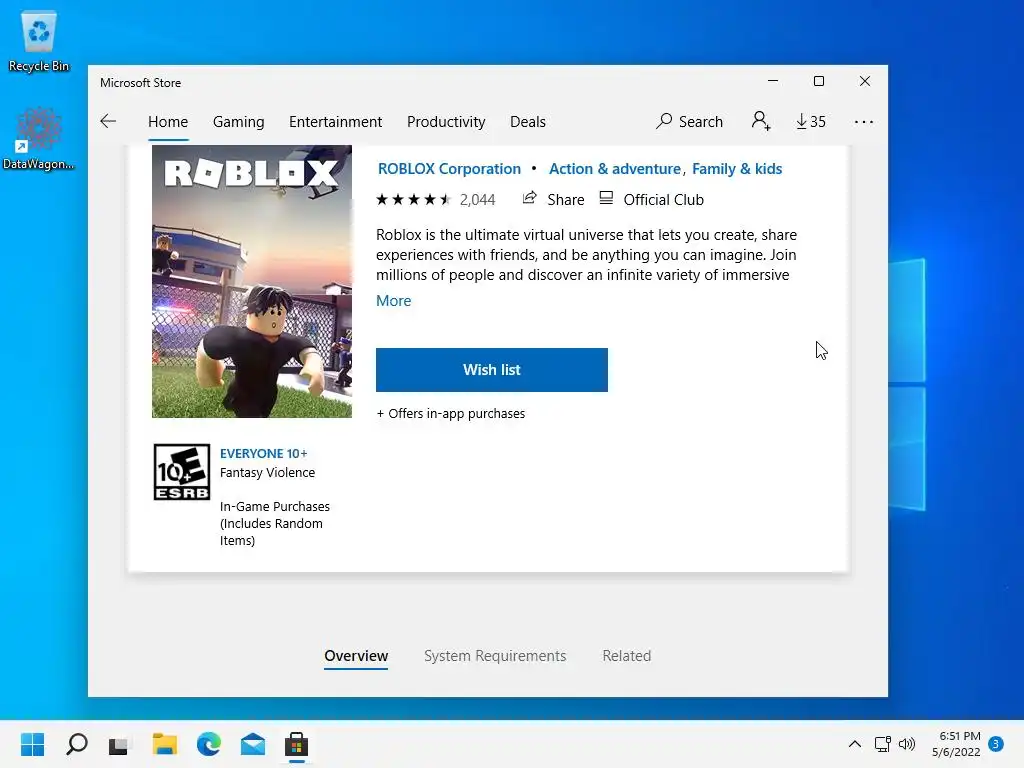Image resolution: width=1024 pixels, height=768 pixels.
Task: Launch File Explorer from the taskbar
Action: coord(165,744)
